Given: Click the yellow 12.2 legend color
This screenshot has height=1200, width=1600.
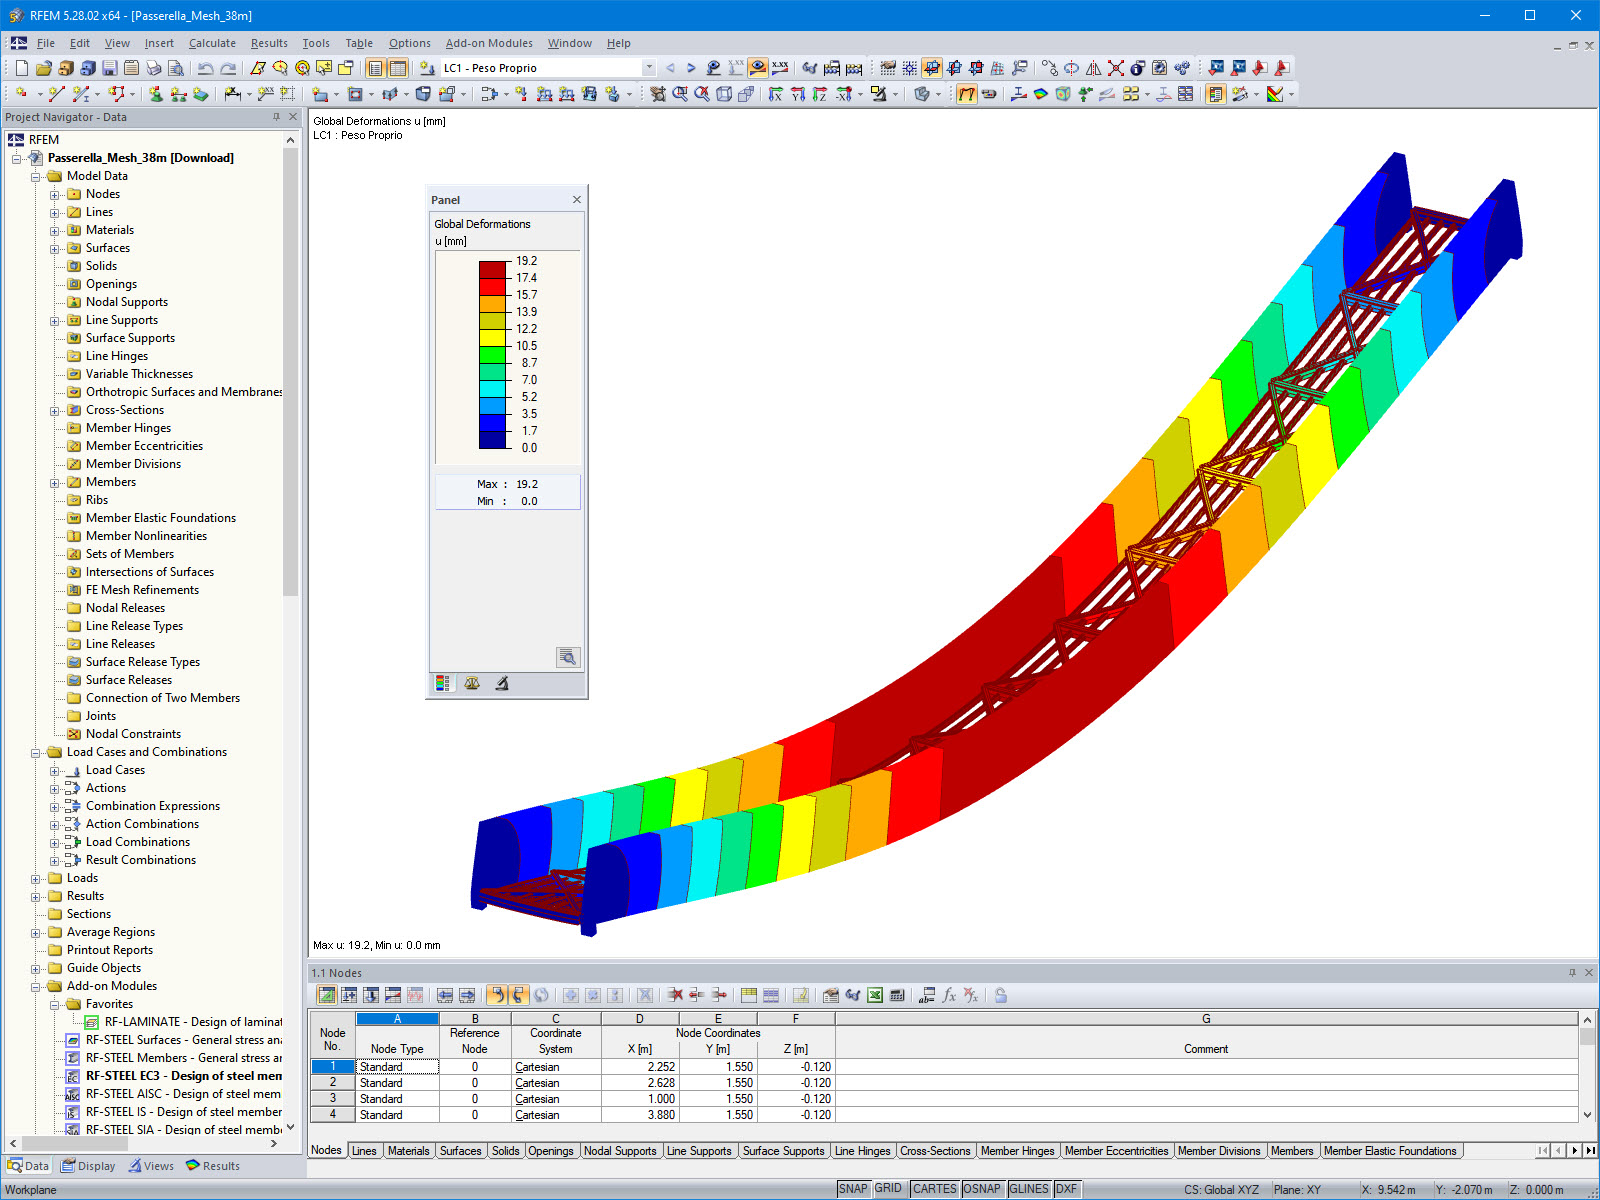Looking at the screenshot, I should (x=493, y=337).
